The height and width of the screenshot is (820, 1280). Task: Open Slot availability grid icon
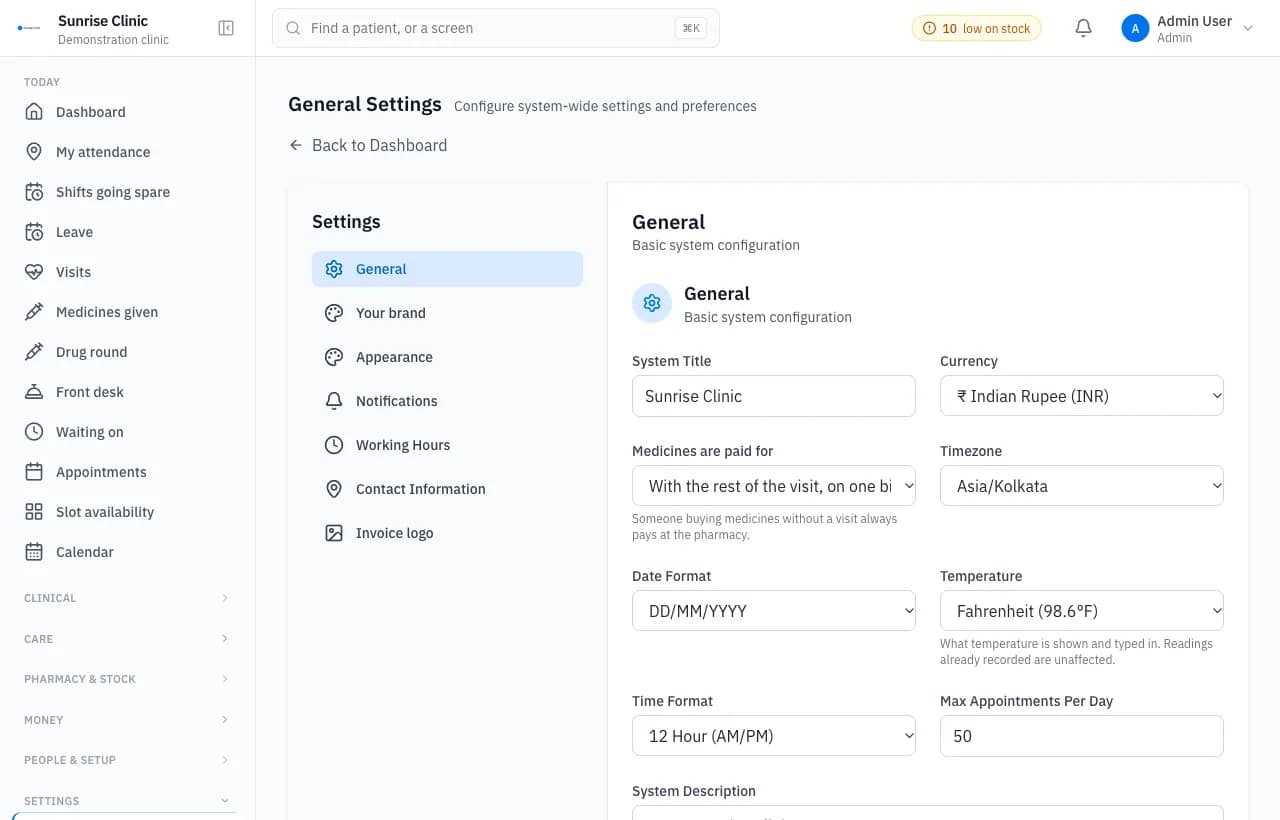pyautogui.click(x=34, y=512)
